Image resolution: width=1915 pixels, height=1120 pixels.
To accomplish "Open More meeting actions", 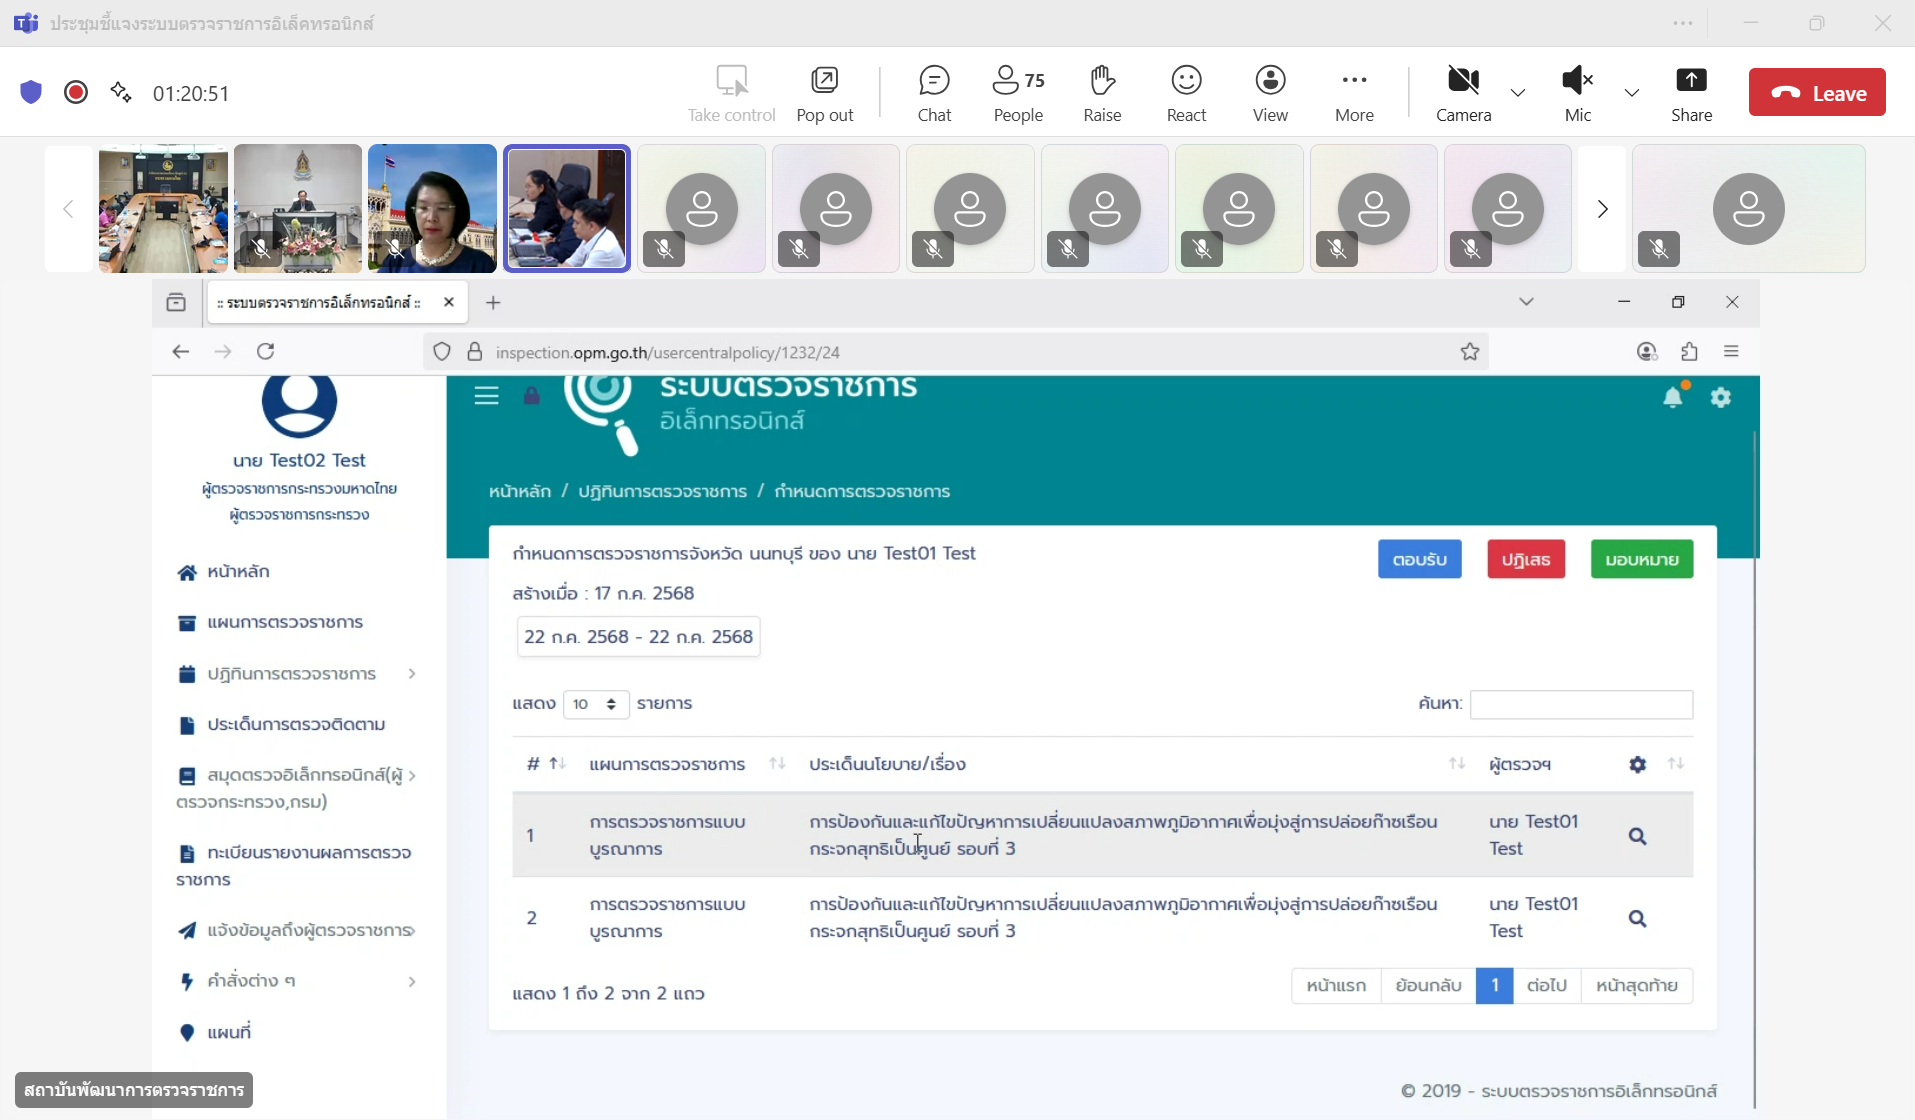I will point(1354,93).
